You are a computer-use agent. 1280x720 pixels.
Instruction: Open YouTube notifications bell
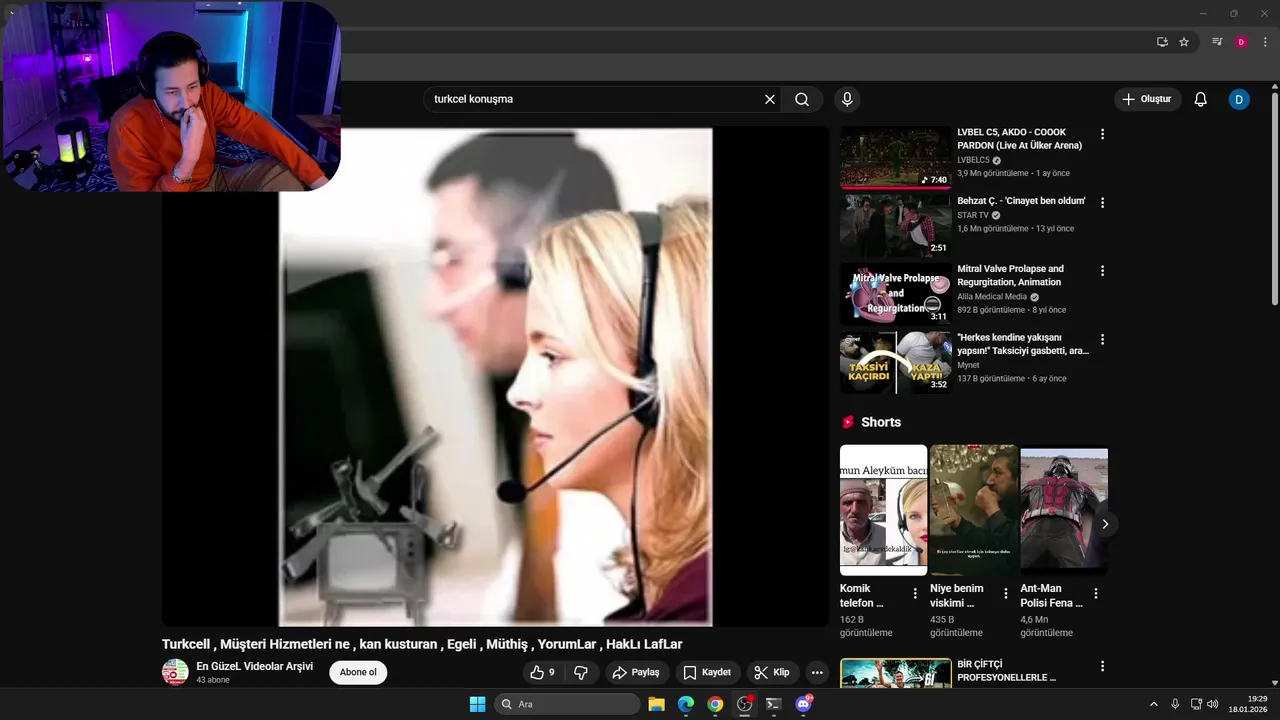pos(1201,99)
